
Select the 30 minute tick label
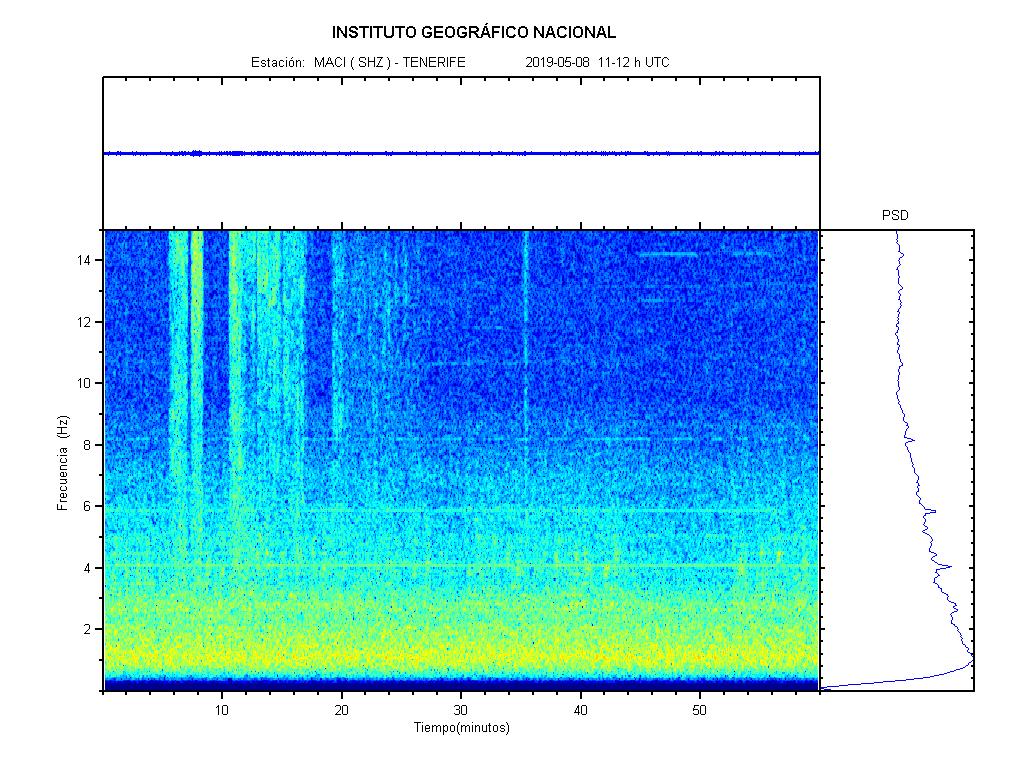pyautogui.click(x=461, y=710)
